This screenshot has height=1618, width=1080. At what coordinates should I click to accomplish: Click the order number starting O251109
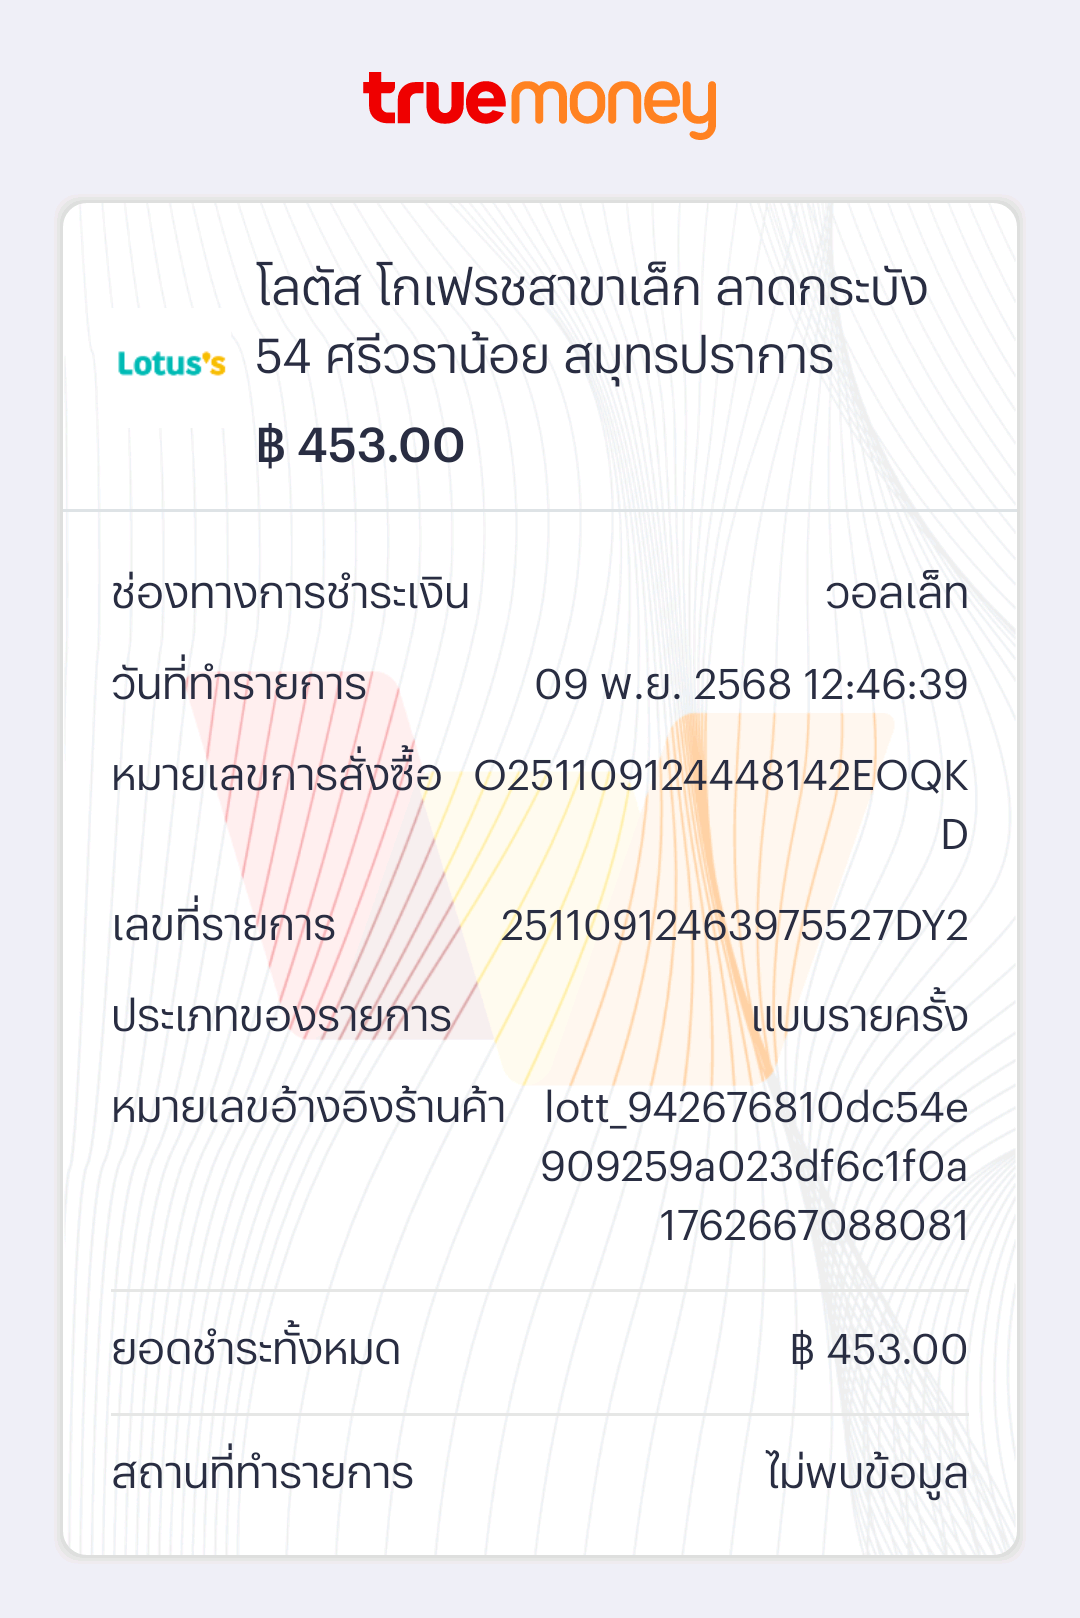pos(721,778)
